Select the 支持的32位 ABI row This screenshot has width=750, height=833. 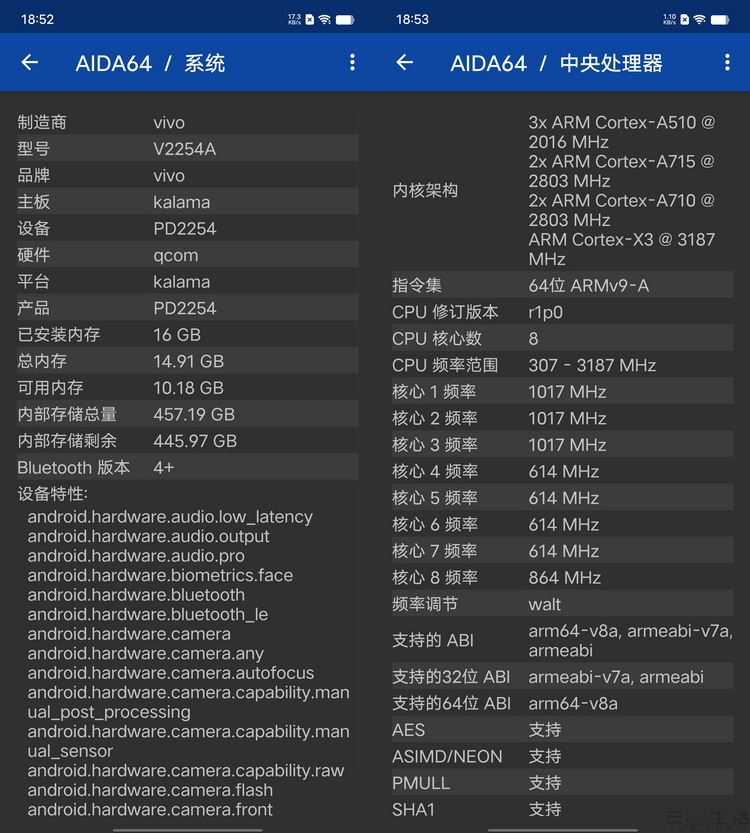(562, 676)
